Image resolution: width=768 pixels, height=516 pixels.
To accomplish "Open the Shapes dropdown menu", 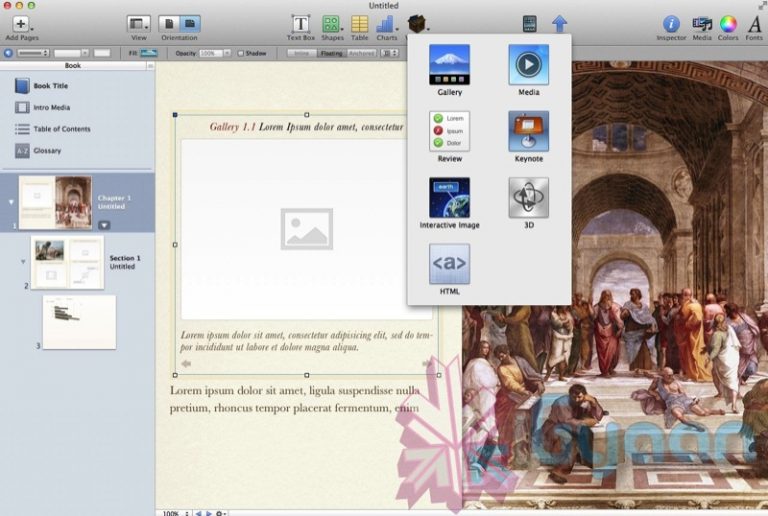I will (x=332, y=24).
